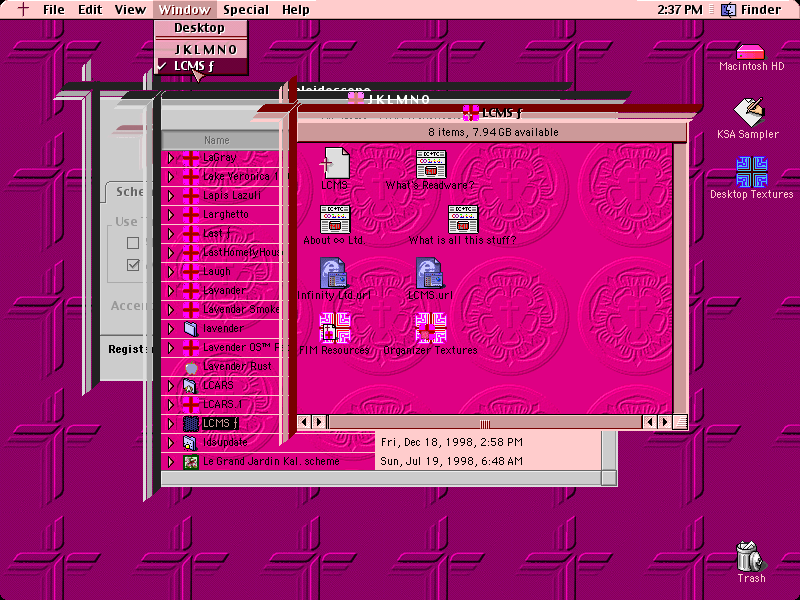
Task: Click the cross icon beside Lapis Lazuli
Action: pyautogui.click(x=191, y=196)
